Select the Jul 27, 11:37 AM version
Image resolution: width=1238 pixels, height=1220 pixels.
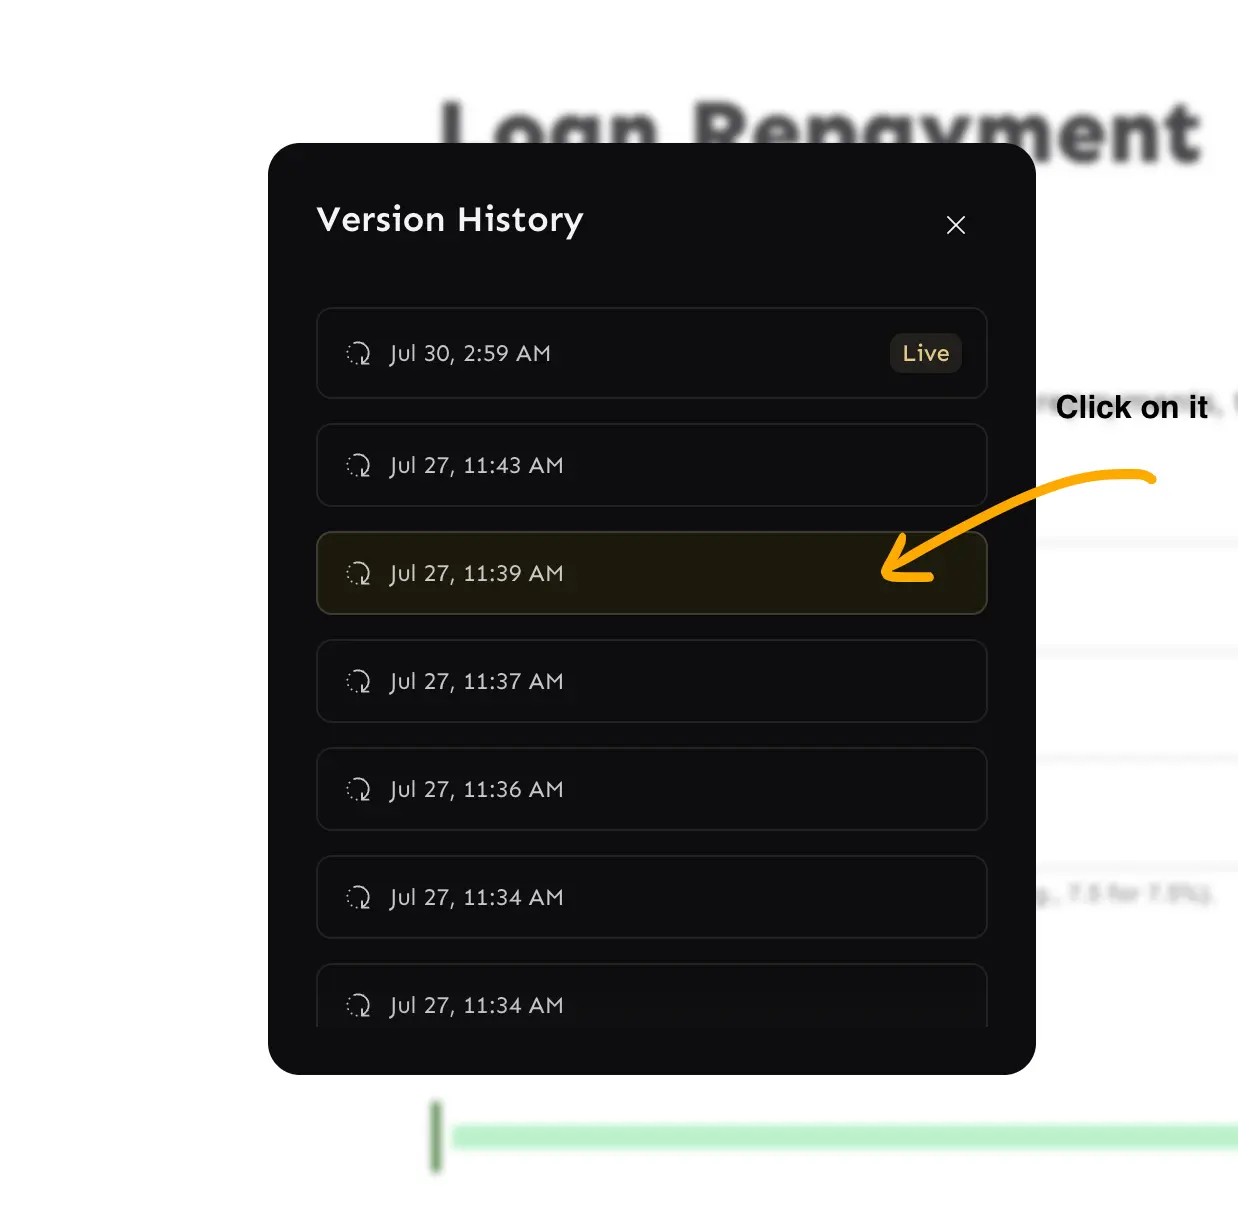tap(652, 681)
